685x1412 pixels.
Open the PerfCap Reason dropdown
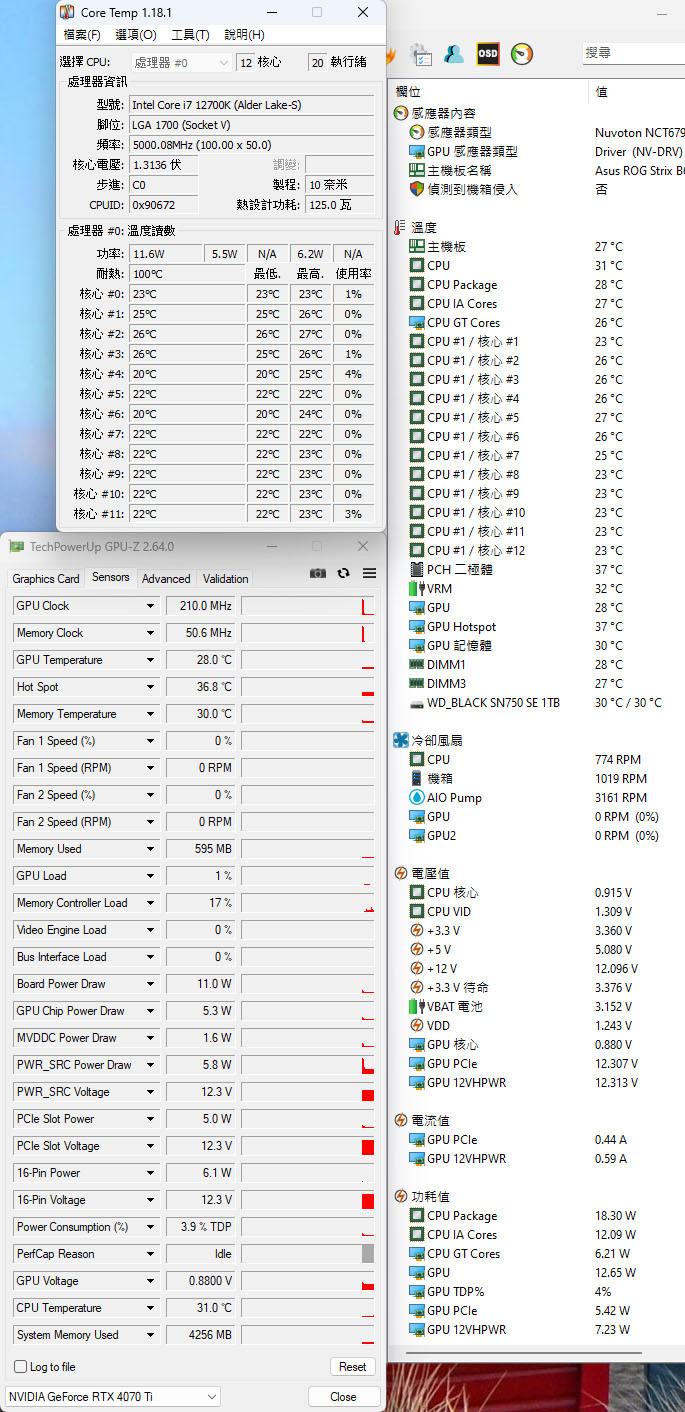tap(150, 1254)
